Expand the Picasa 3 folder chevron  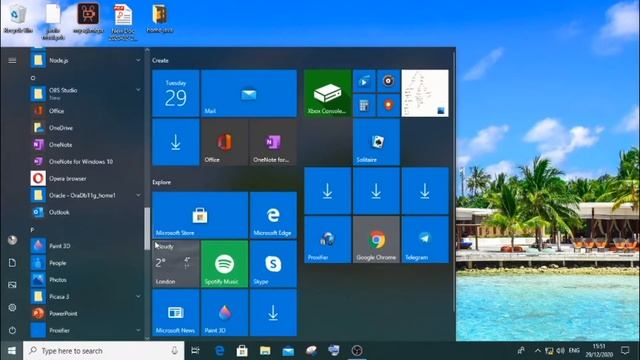click(138, 296)
